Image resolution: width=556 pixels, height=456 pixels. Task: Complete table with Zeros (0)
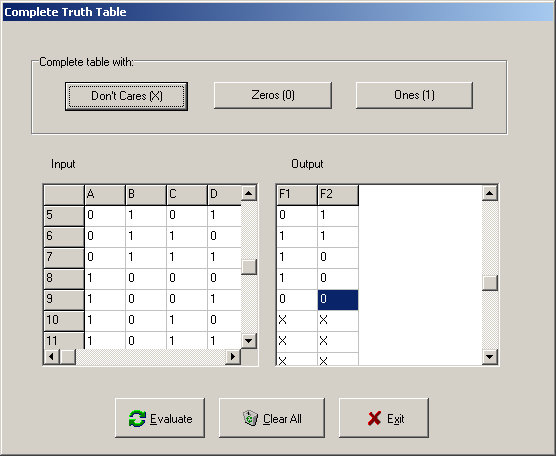click(273, 95)
